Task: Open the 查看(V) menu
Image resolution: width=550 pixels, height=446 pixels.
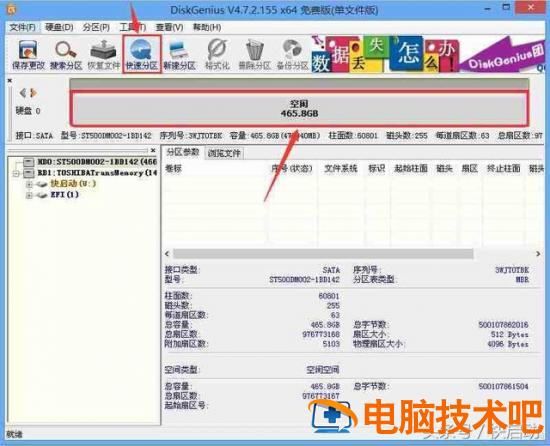Action: point(169,27)
